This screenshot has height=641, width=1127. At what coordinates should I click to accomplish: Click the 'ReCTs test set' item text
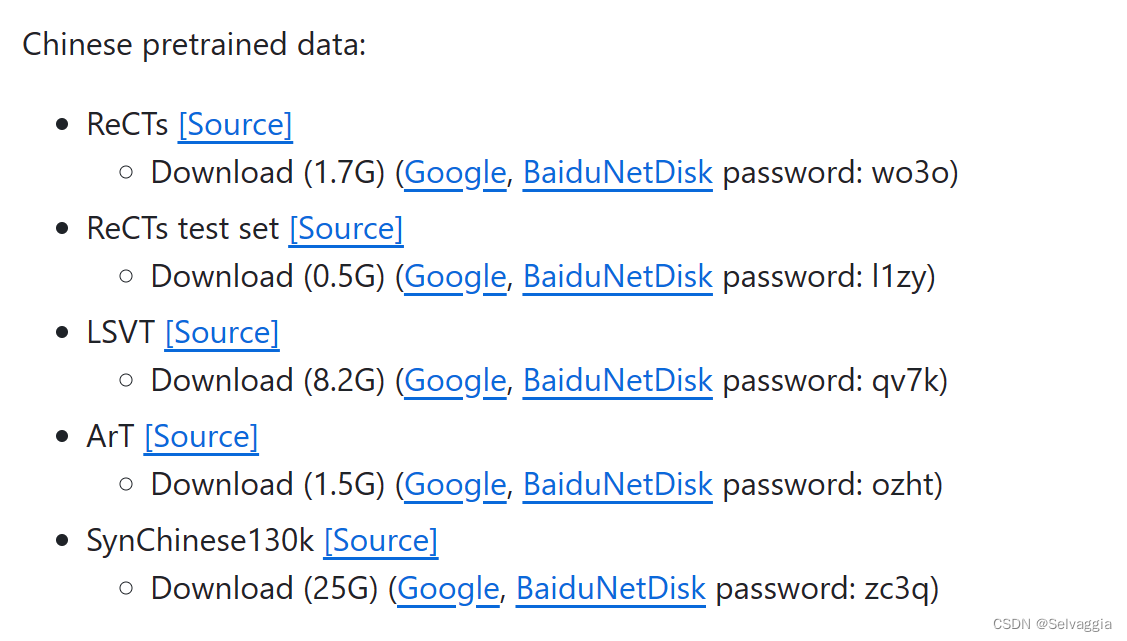[183, 229]
